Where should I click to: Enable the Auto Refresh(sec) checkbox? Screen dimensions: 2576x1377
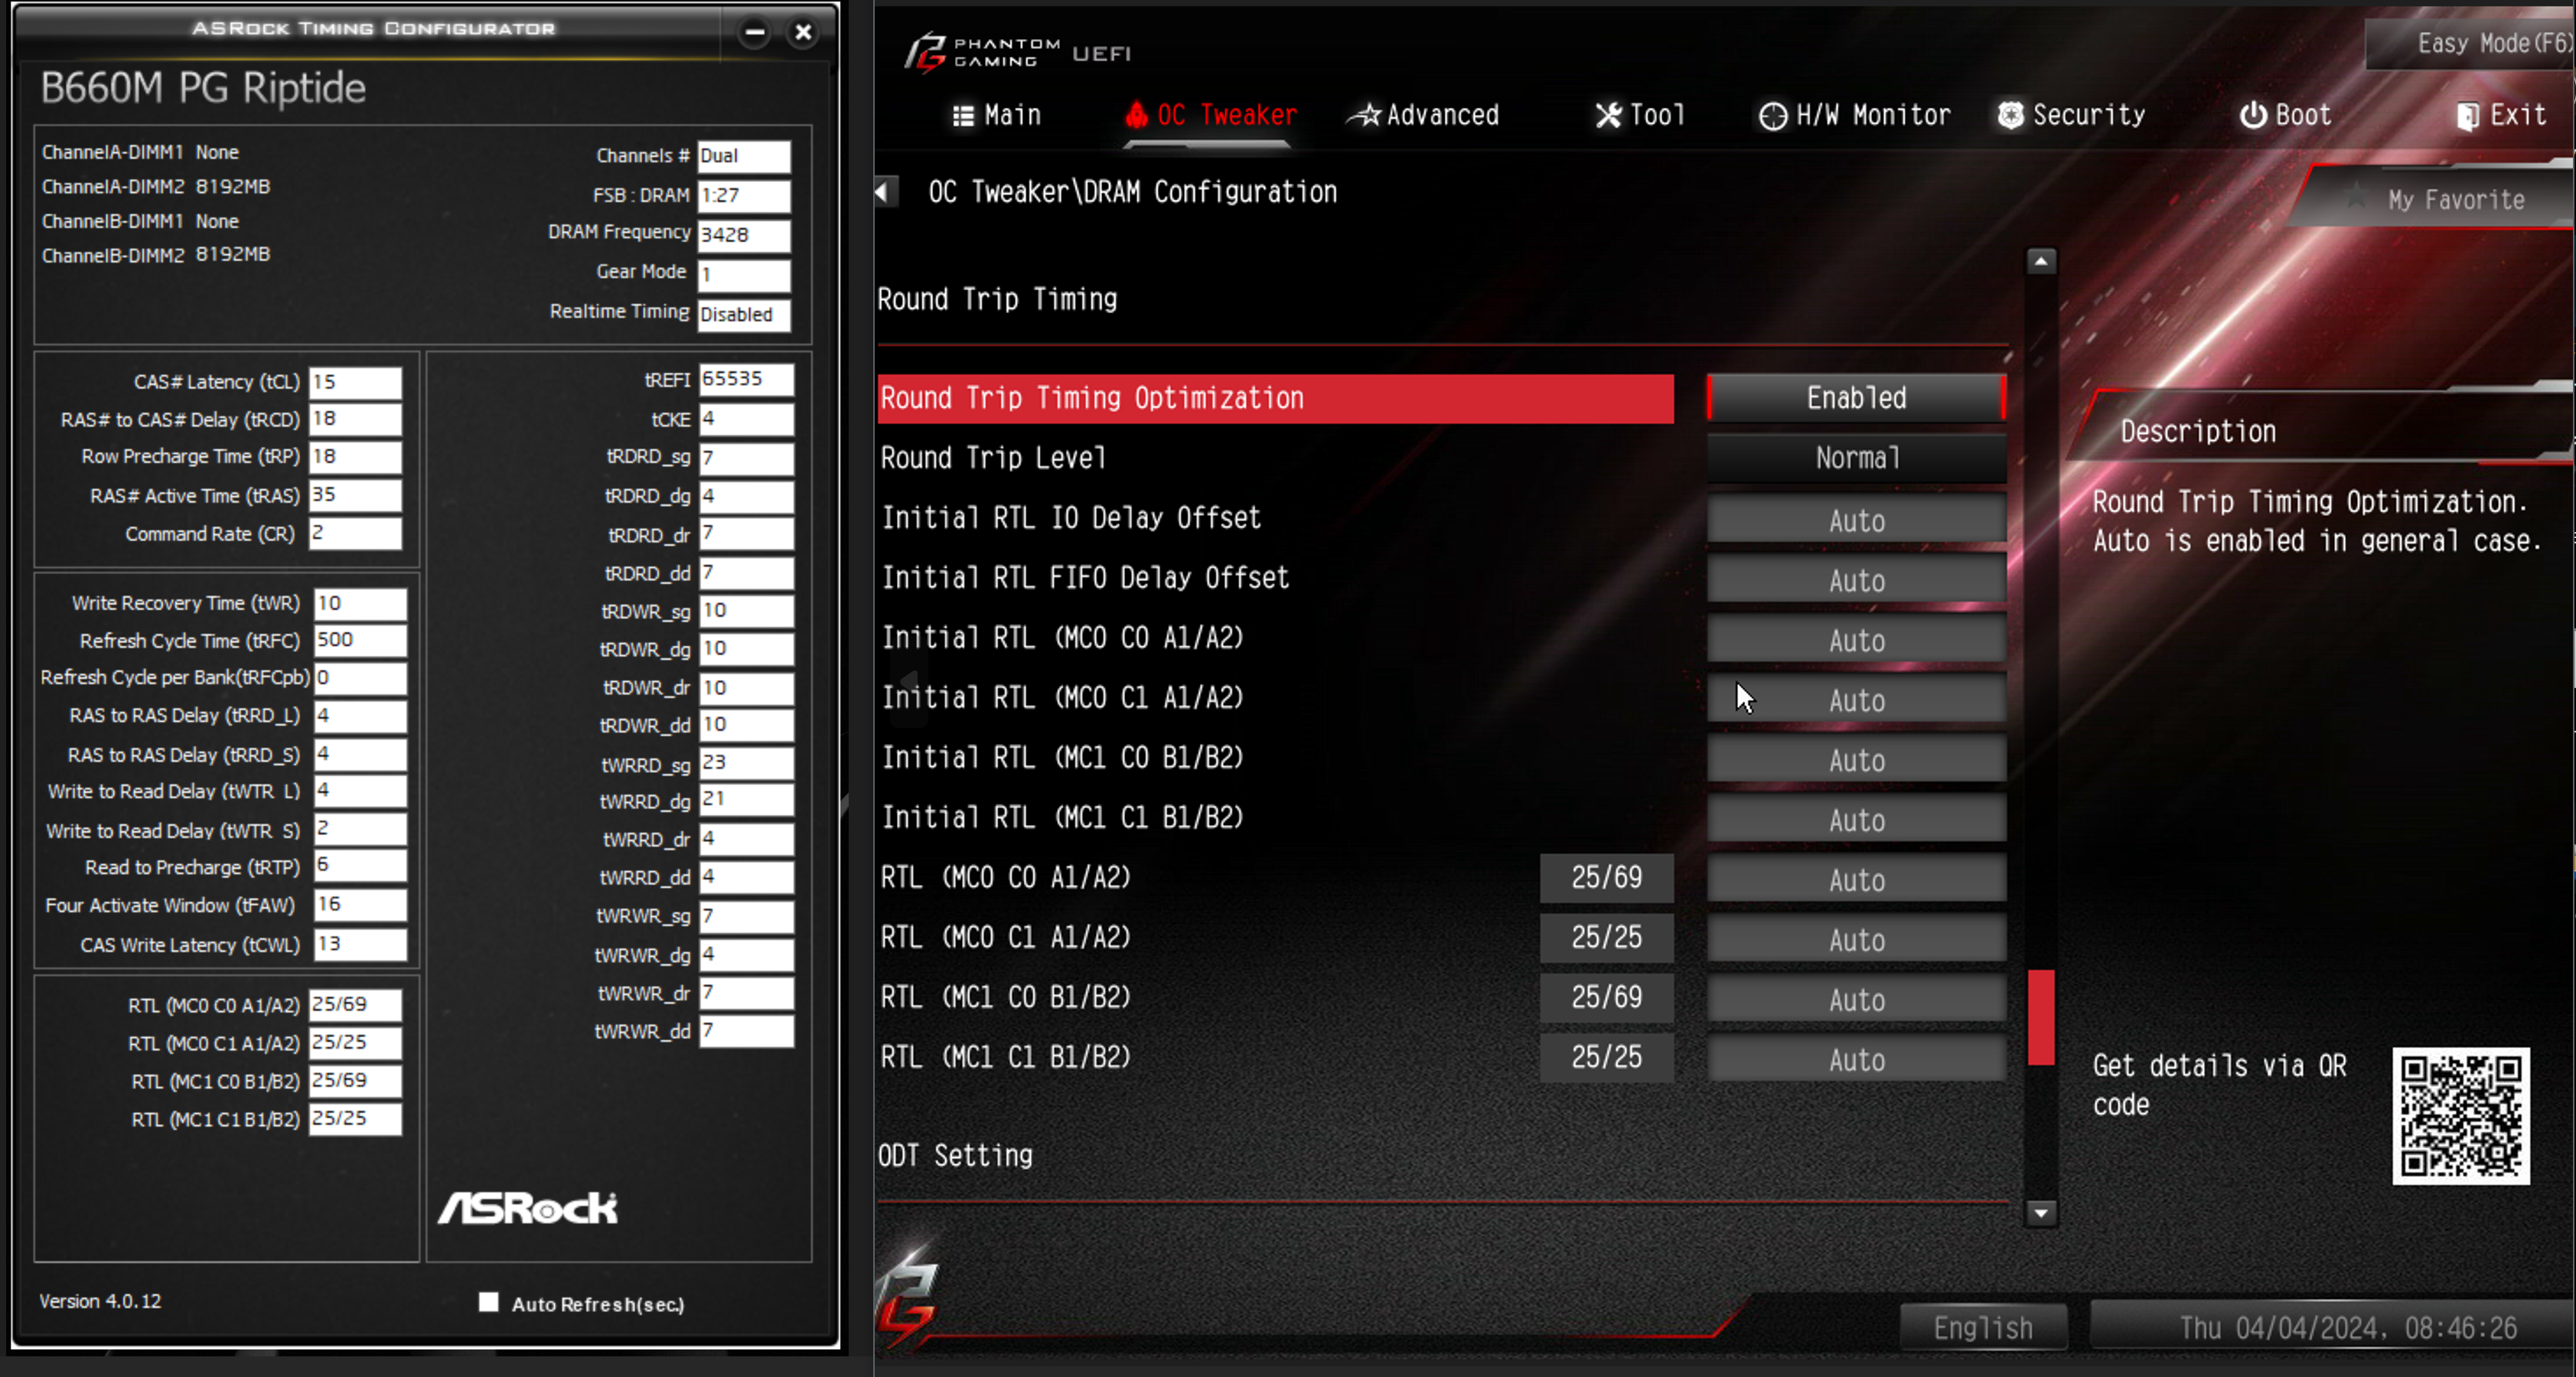pyautogui.click(x=488, y=1302)
